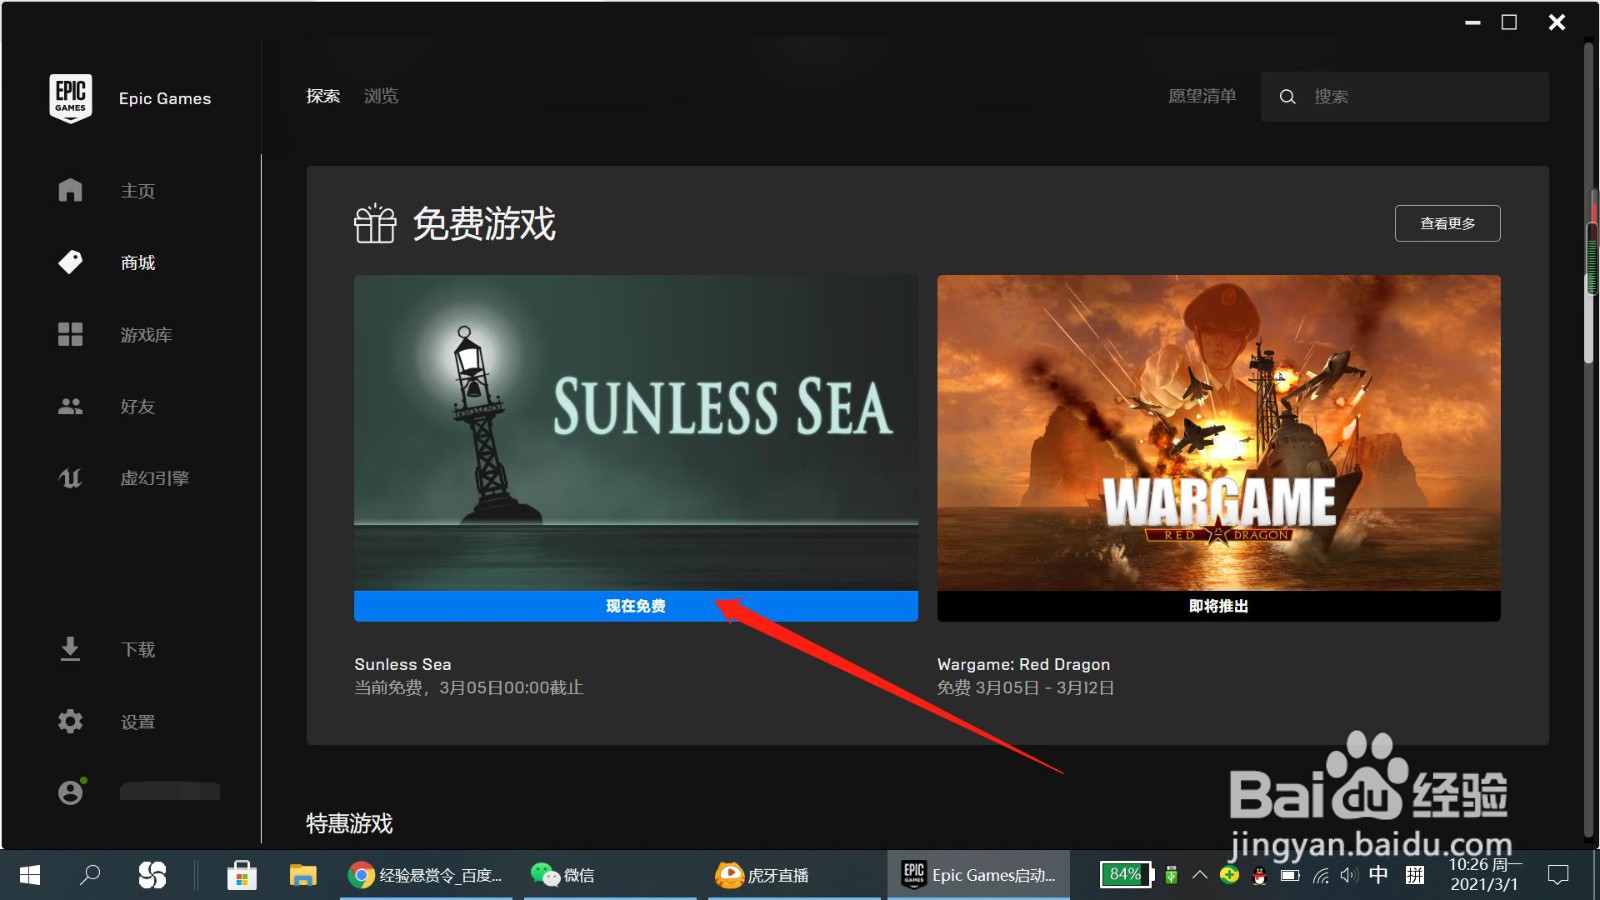
Task: Click the blue 现在免费 bar
Action: pyautogui.click(x=636, y=606)
